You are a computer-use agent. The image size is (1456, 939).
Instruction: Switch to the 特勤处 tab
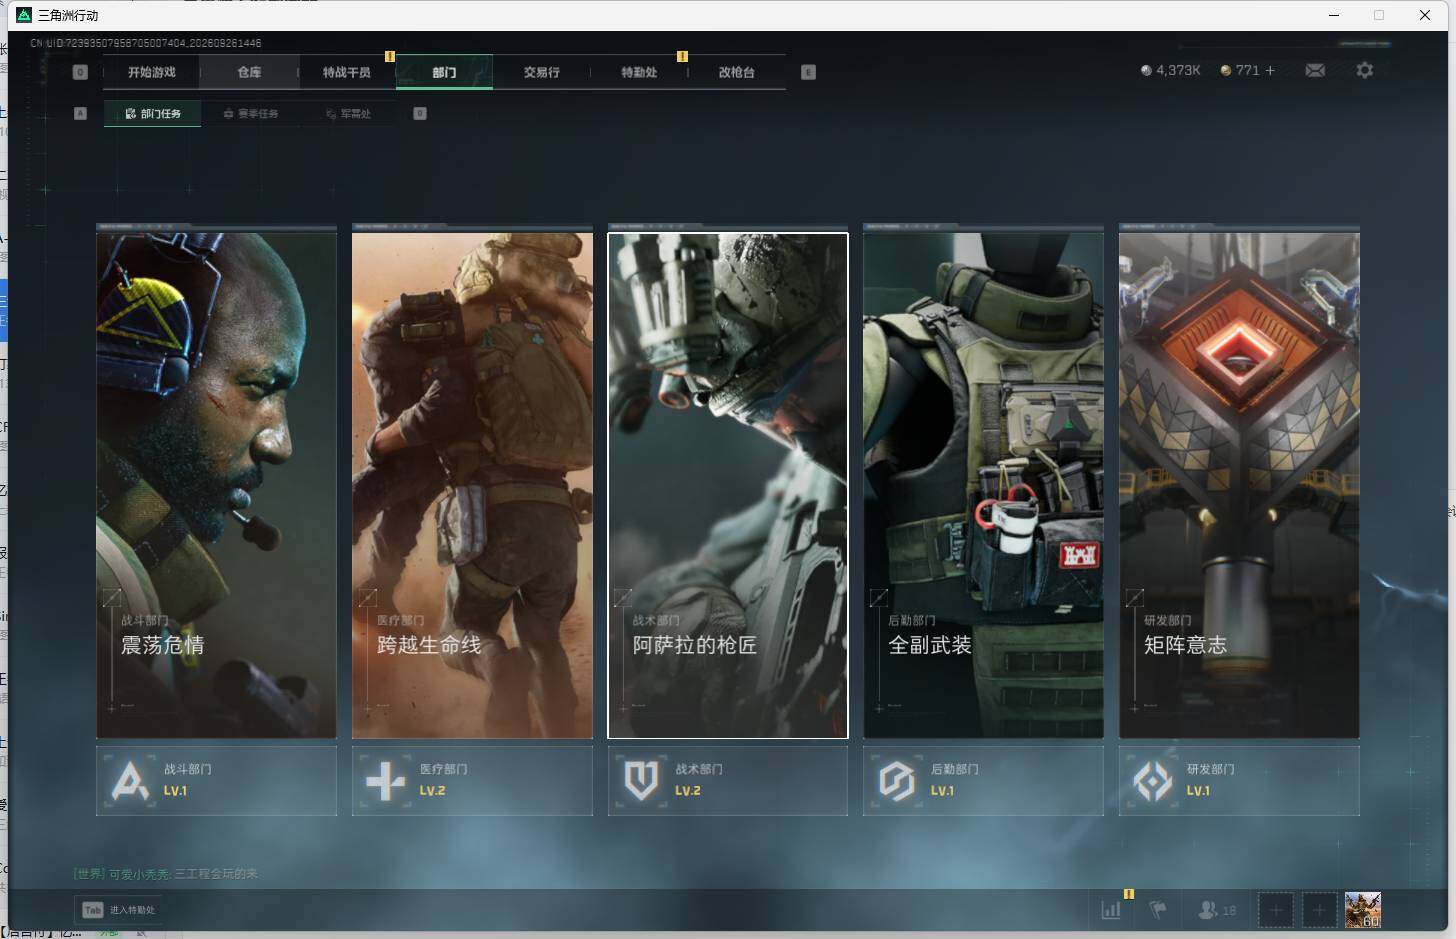639,72
